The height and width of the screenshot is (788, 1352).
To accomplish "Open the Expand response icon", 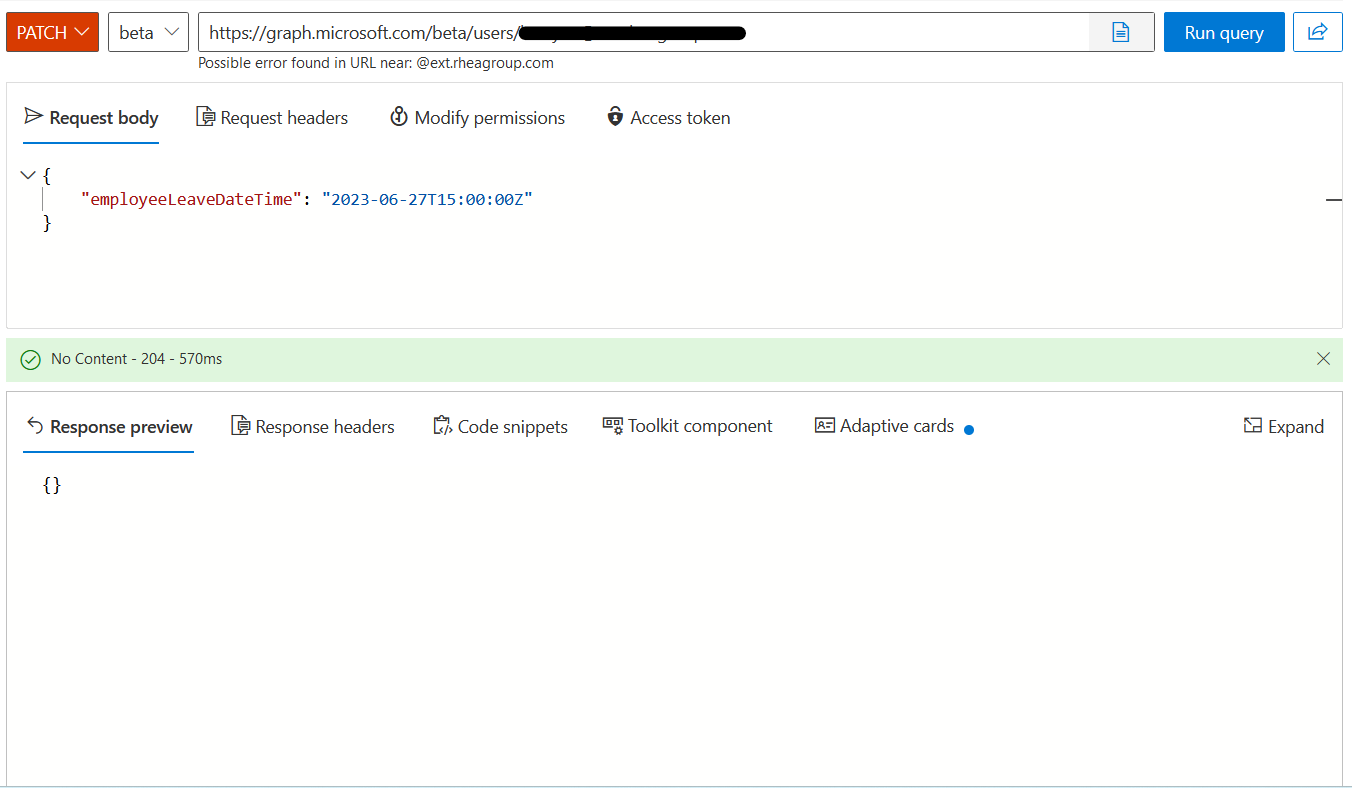I will click(1252, 425).
